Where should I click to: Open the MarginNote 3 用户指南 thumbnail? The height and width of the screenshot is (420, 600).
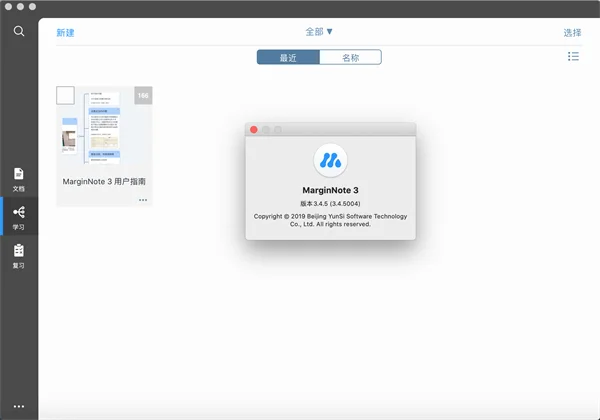[104, 127]
